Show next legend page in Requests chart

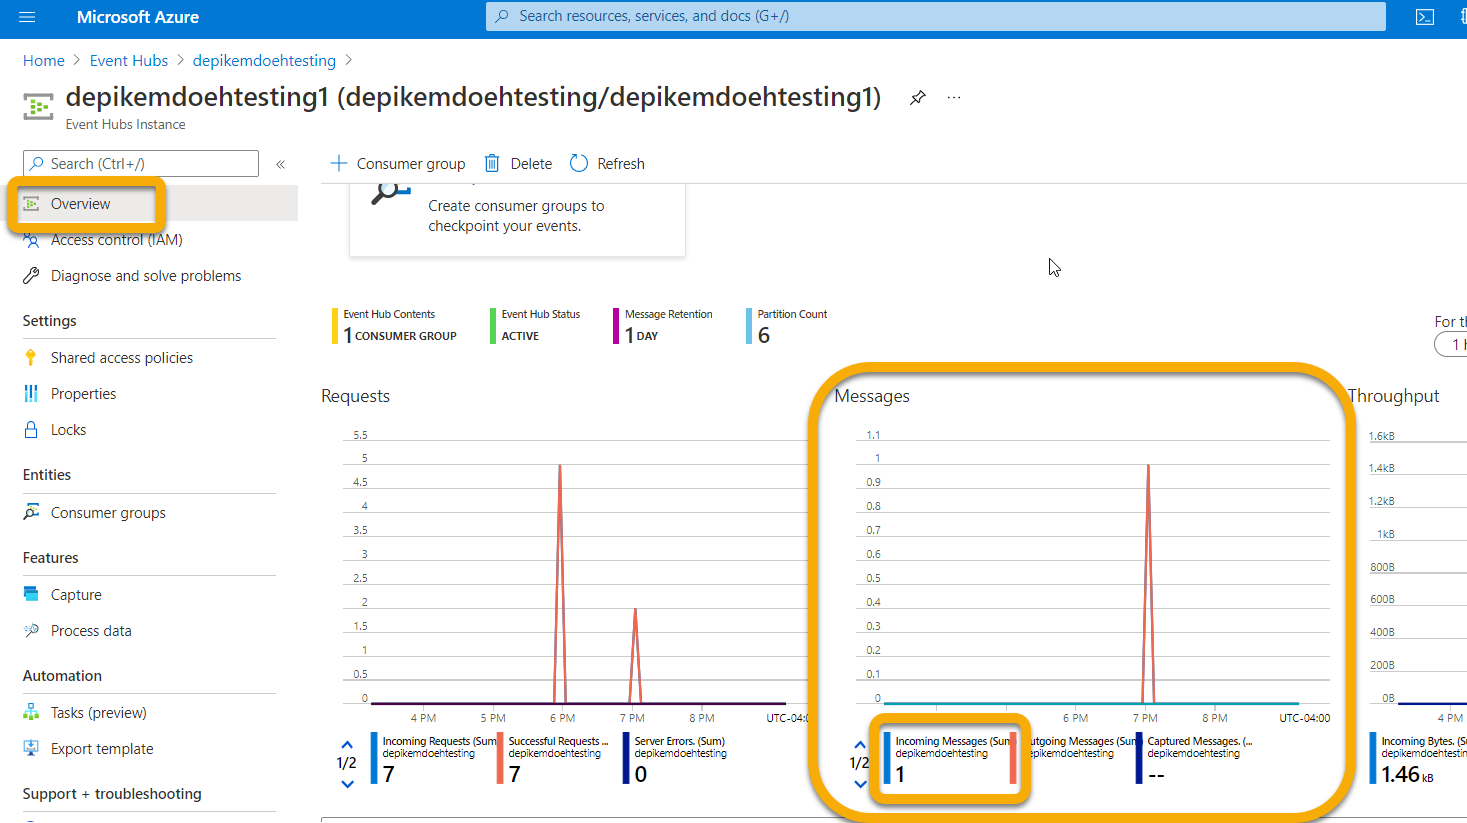[x=347, y=784]
